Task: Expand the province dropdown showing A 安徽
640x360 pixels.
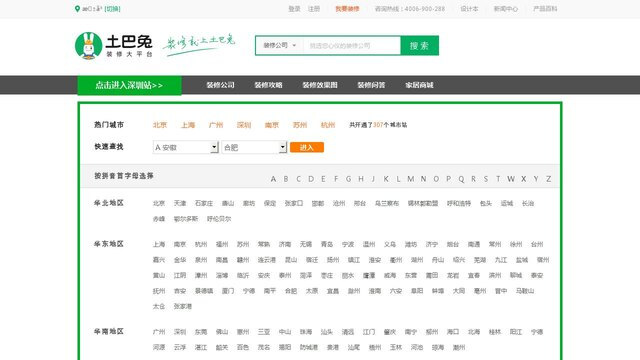Action: [x=186, y=147]
